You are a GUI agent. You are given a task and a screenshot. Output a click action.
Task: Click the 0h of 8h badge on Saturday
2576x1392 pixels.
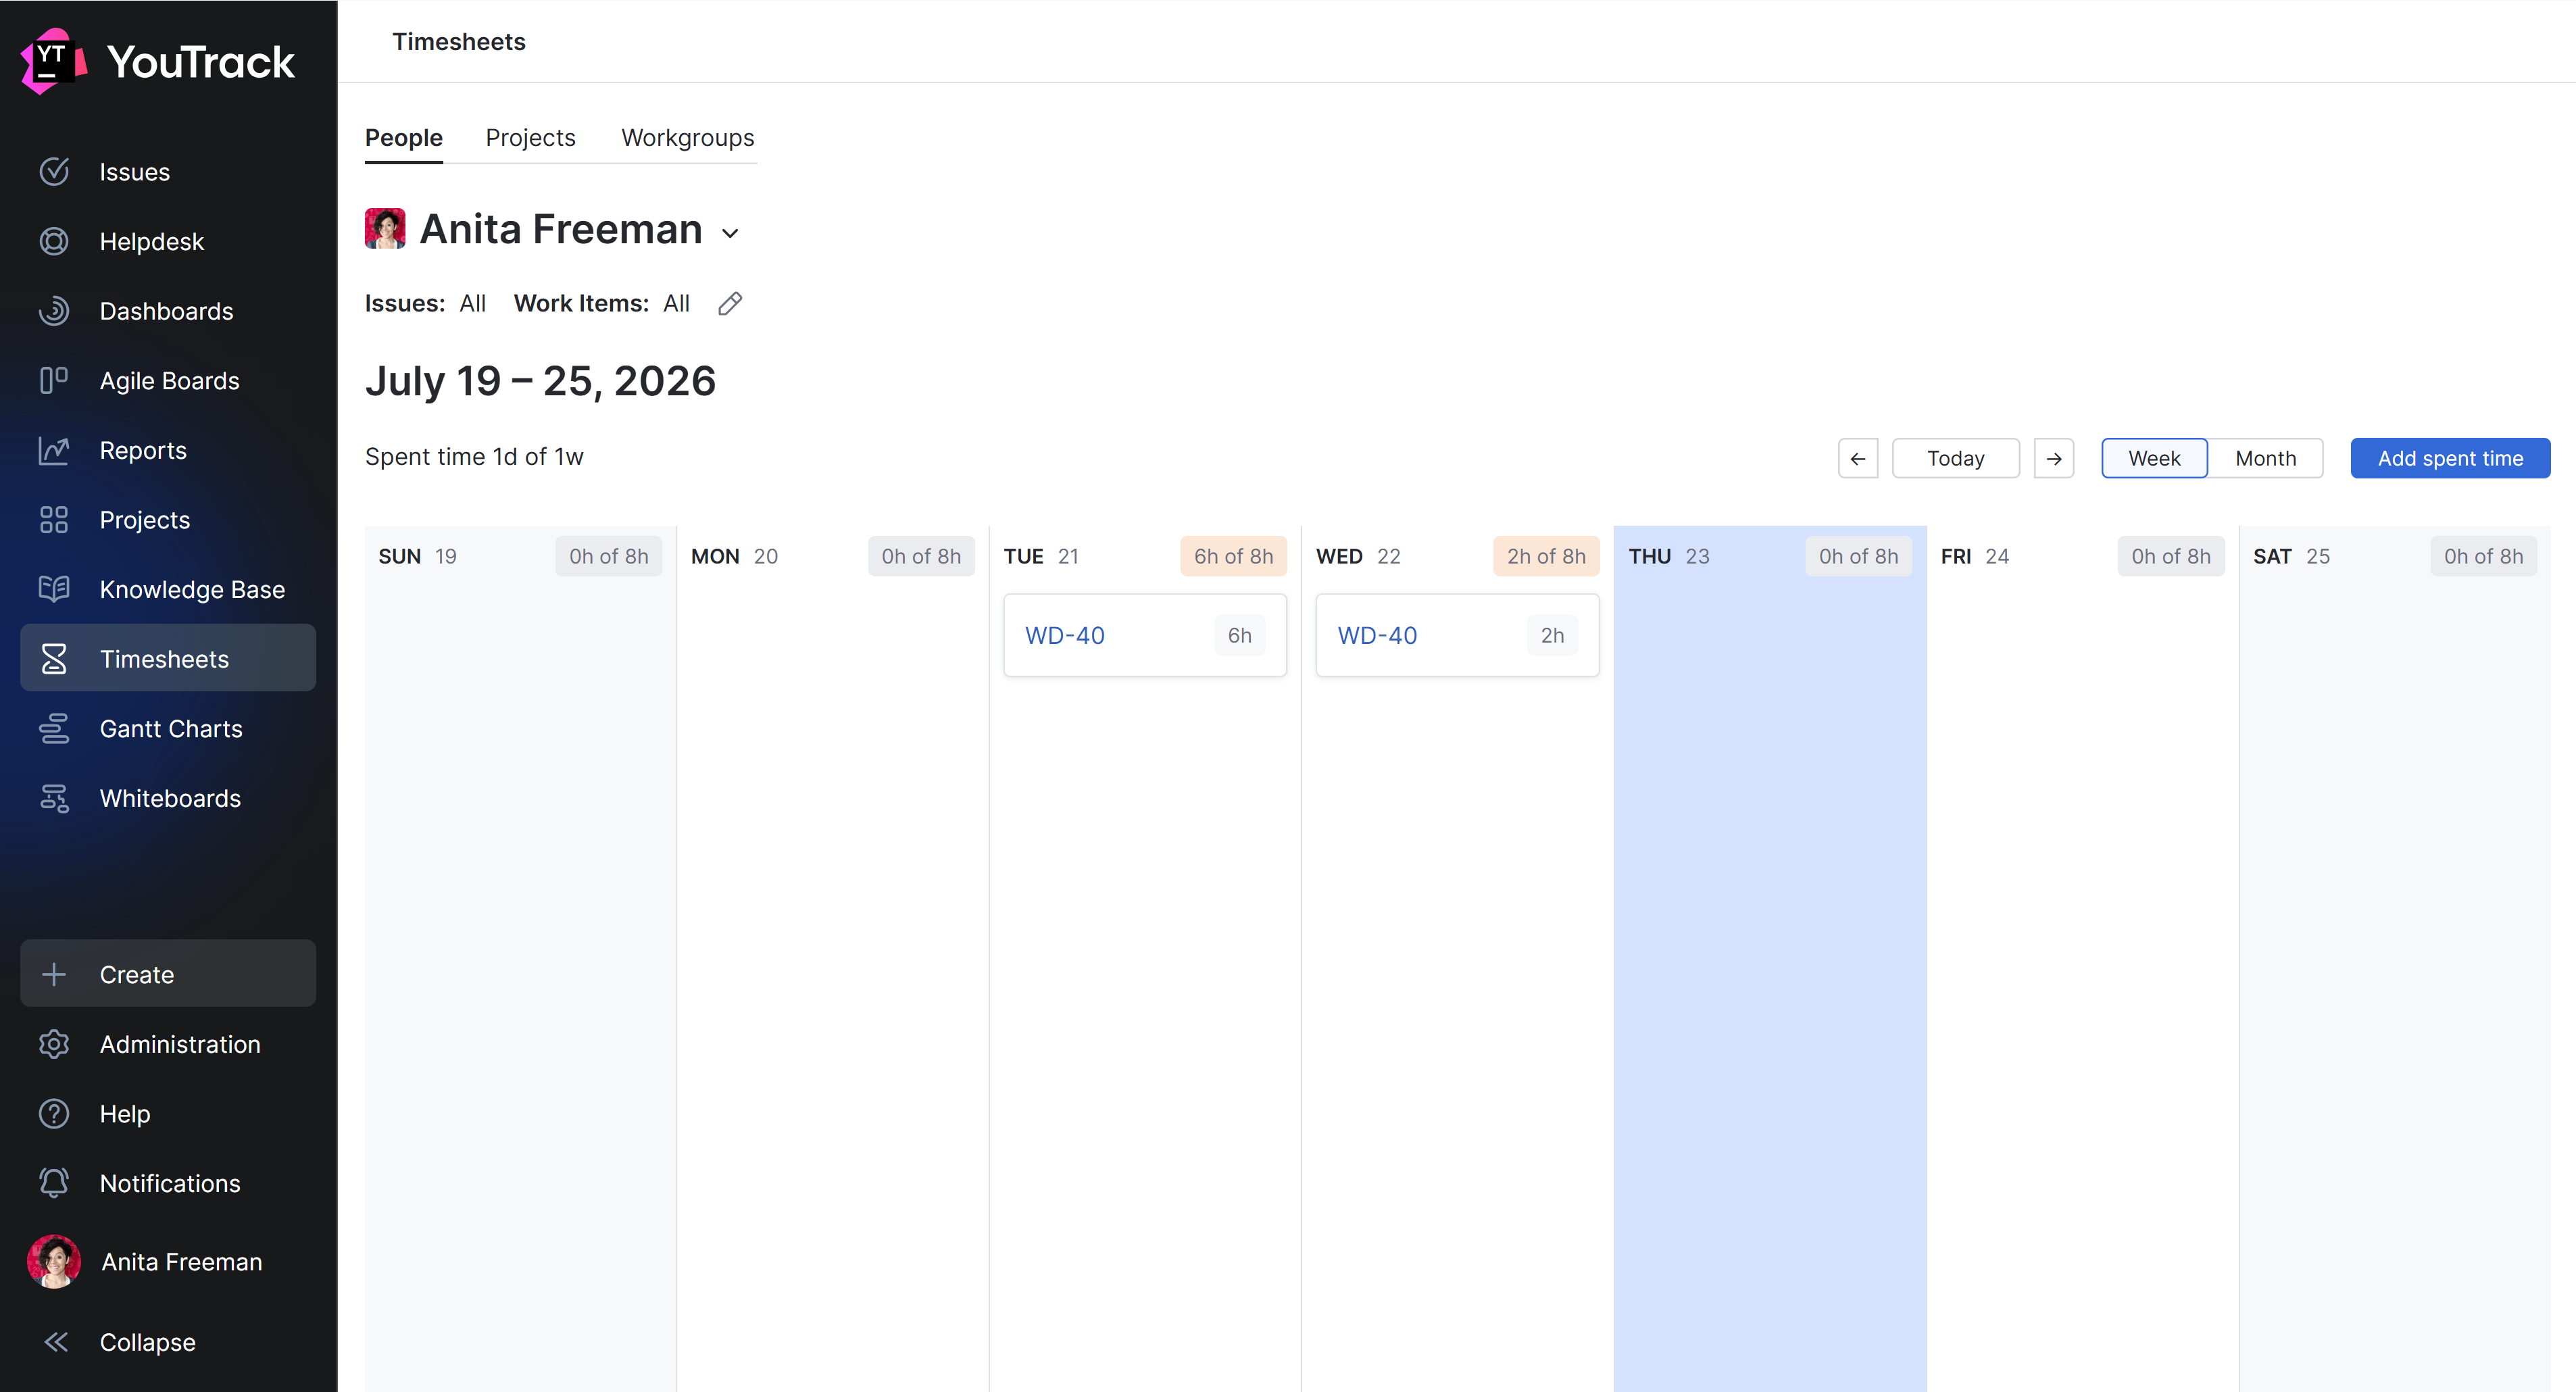click(x=2483, y=557)
